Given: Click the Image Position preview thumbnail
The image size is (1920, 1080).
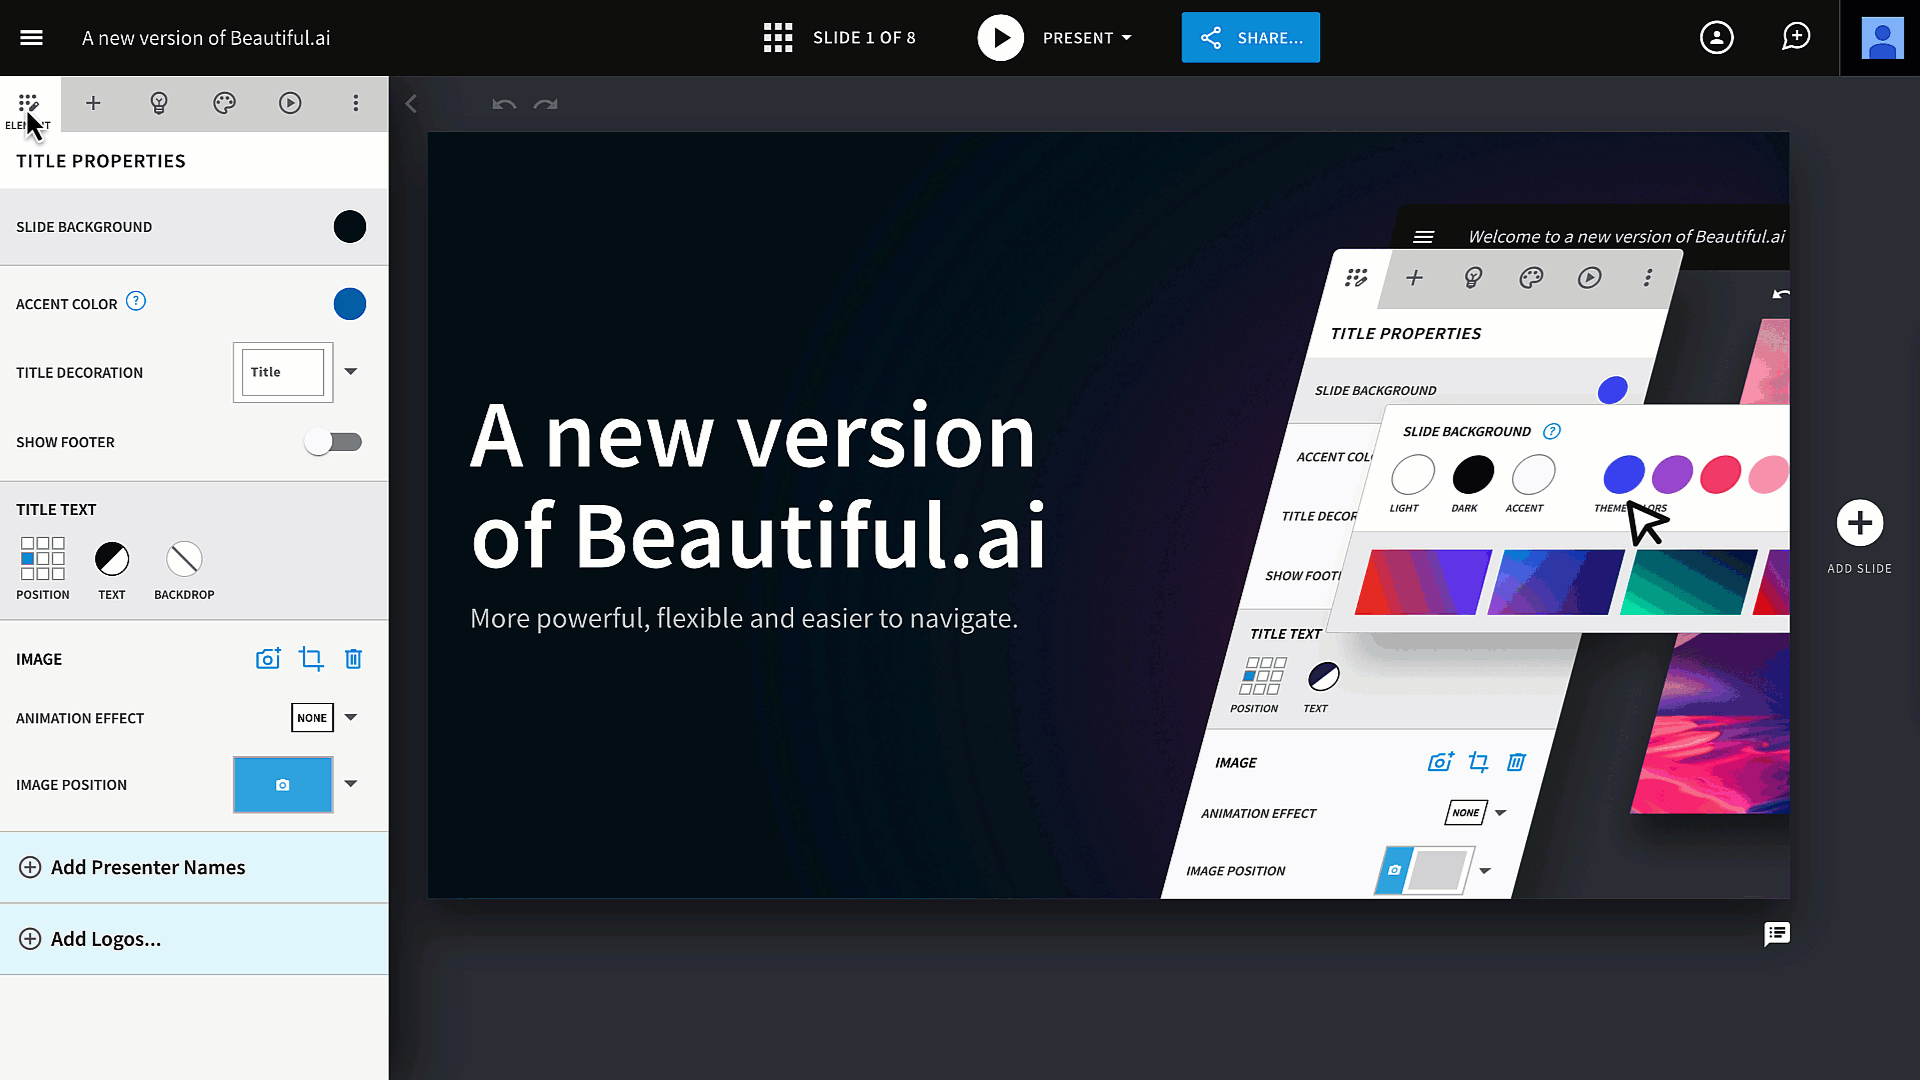Looking at the screenshot, I should click(283, 785).
